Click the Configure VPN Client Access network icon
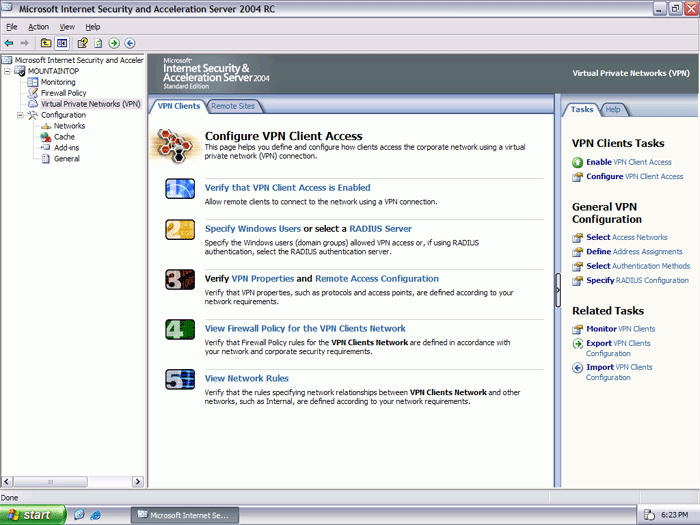 click(x=175, y=146)
